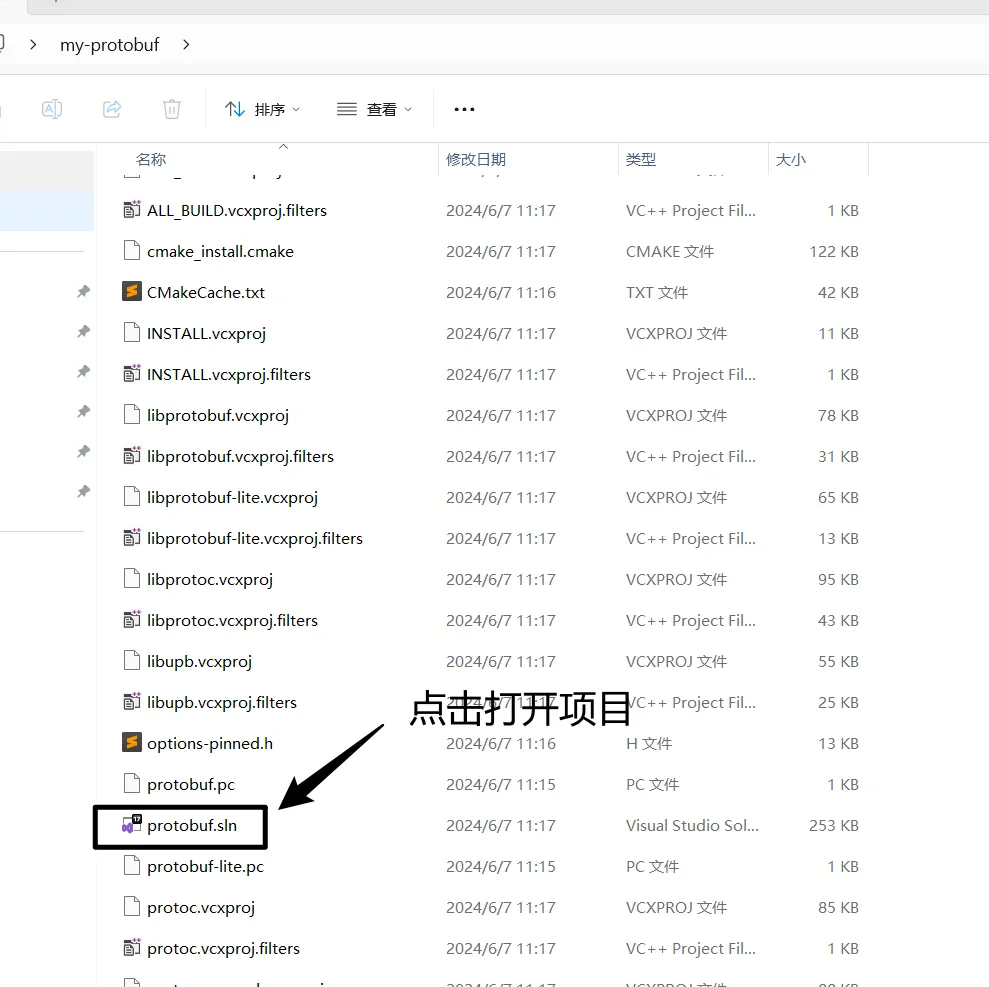Image resolution: width=989 pixels, height=987 pixels.
Task: Select file name protobuf-lite.pc
Action: [205, 867]
